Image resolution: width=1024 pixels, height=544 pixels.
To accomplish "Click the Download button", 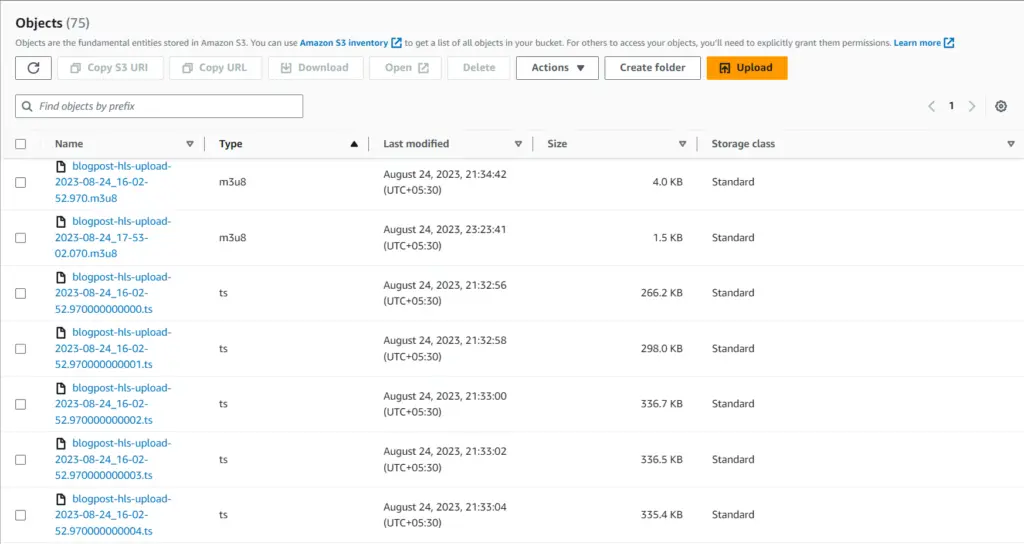I will click(x=315, y=68).
